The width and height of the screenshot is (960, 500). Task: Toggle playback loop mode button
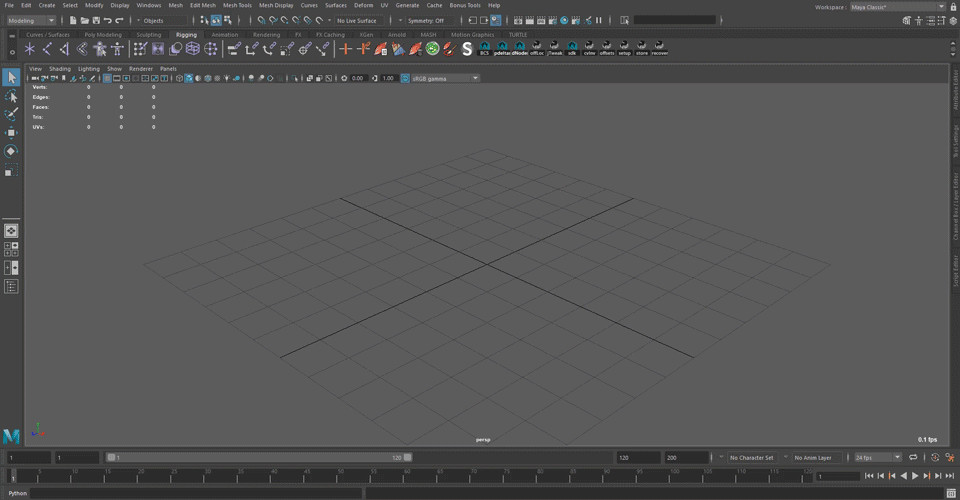click(913, 457)
